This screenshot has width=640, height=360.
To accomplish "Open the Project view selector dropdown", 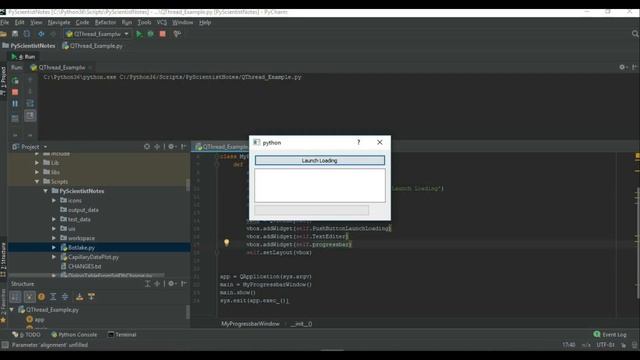I will [45, 147].
